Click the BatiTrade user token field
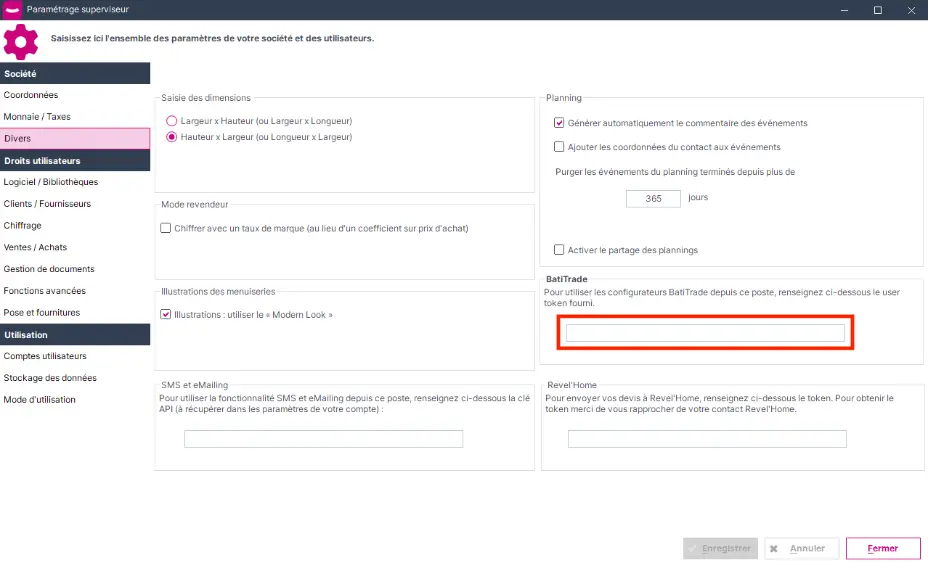Screen dimensions: 928x563 click(x=705, y=333)
